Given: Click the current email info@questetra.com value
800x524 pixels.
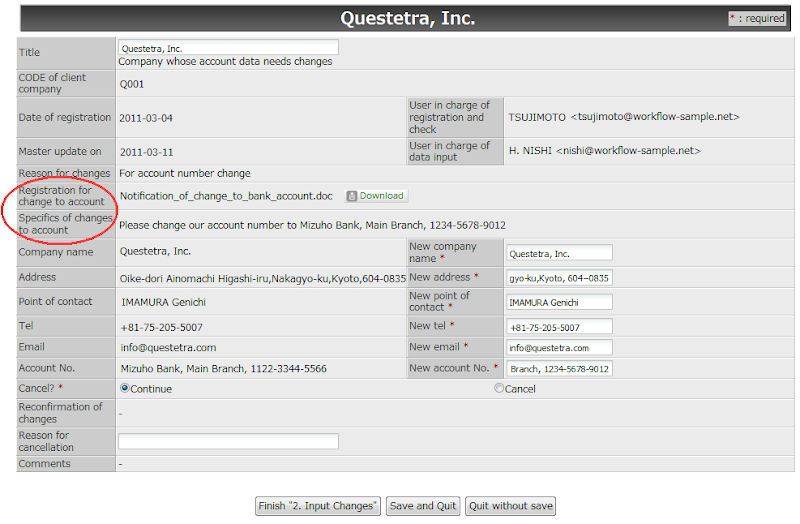Looking at the screenshot, I should (x=168, y=348).
